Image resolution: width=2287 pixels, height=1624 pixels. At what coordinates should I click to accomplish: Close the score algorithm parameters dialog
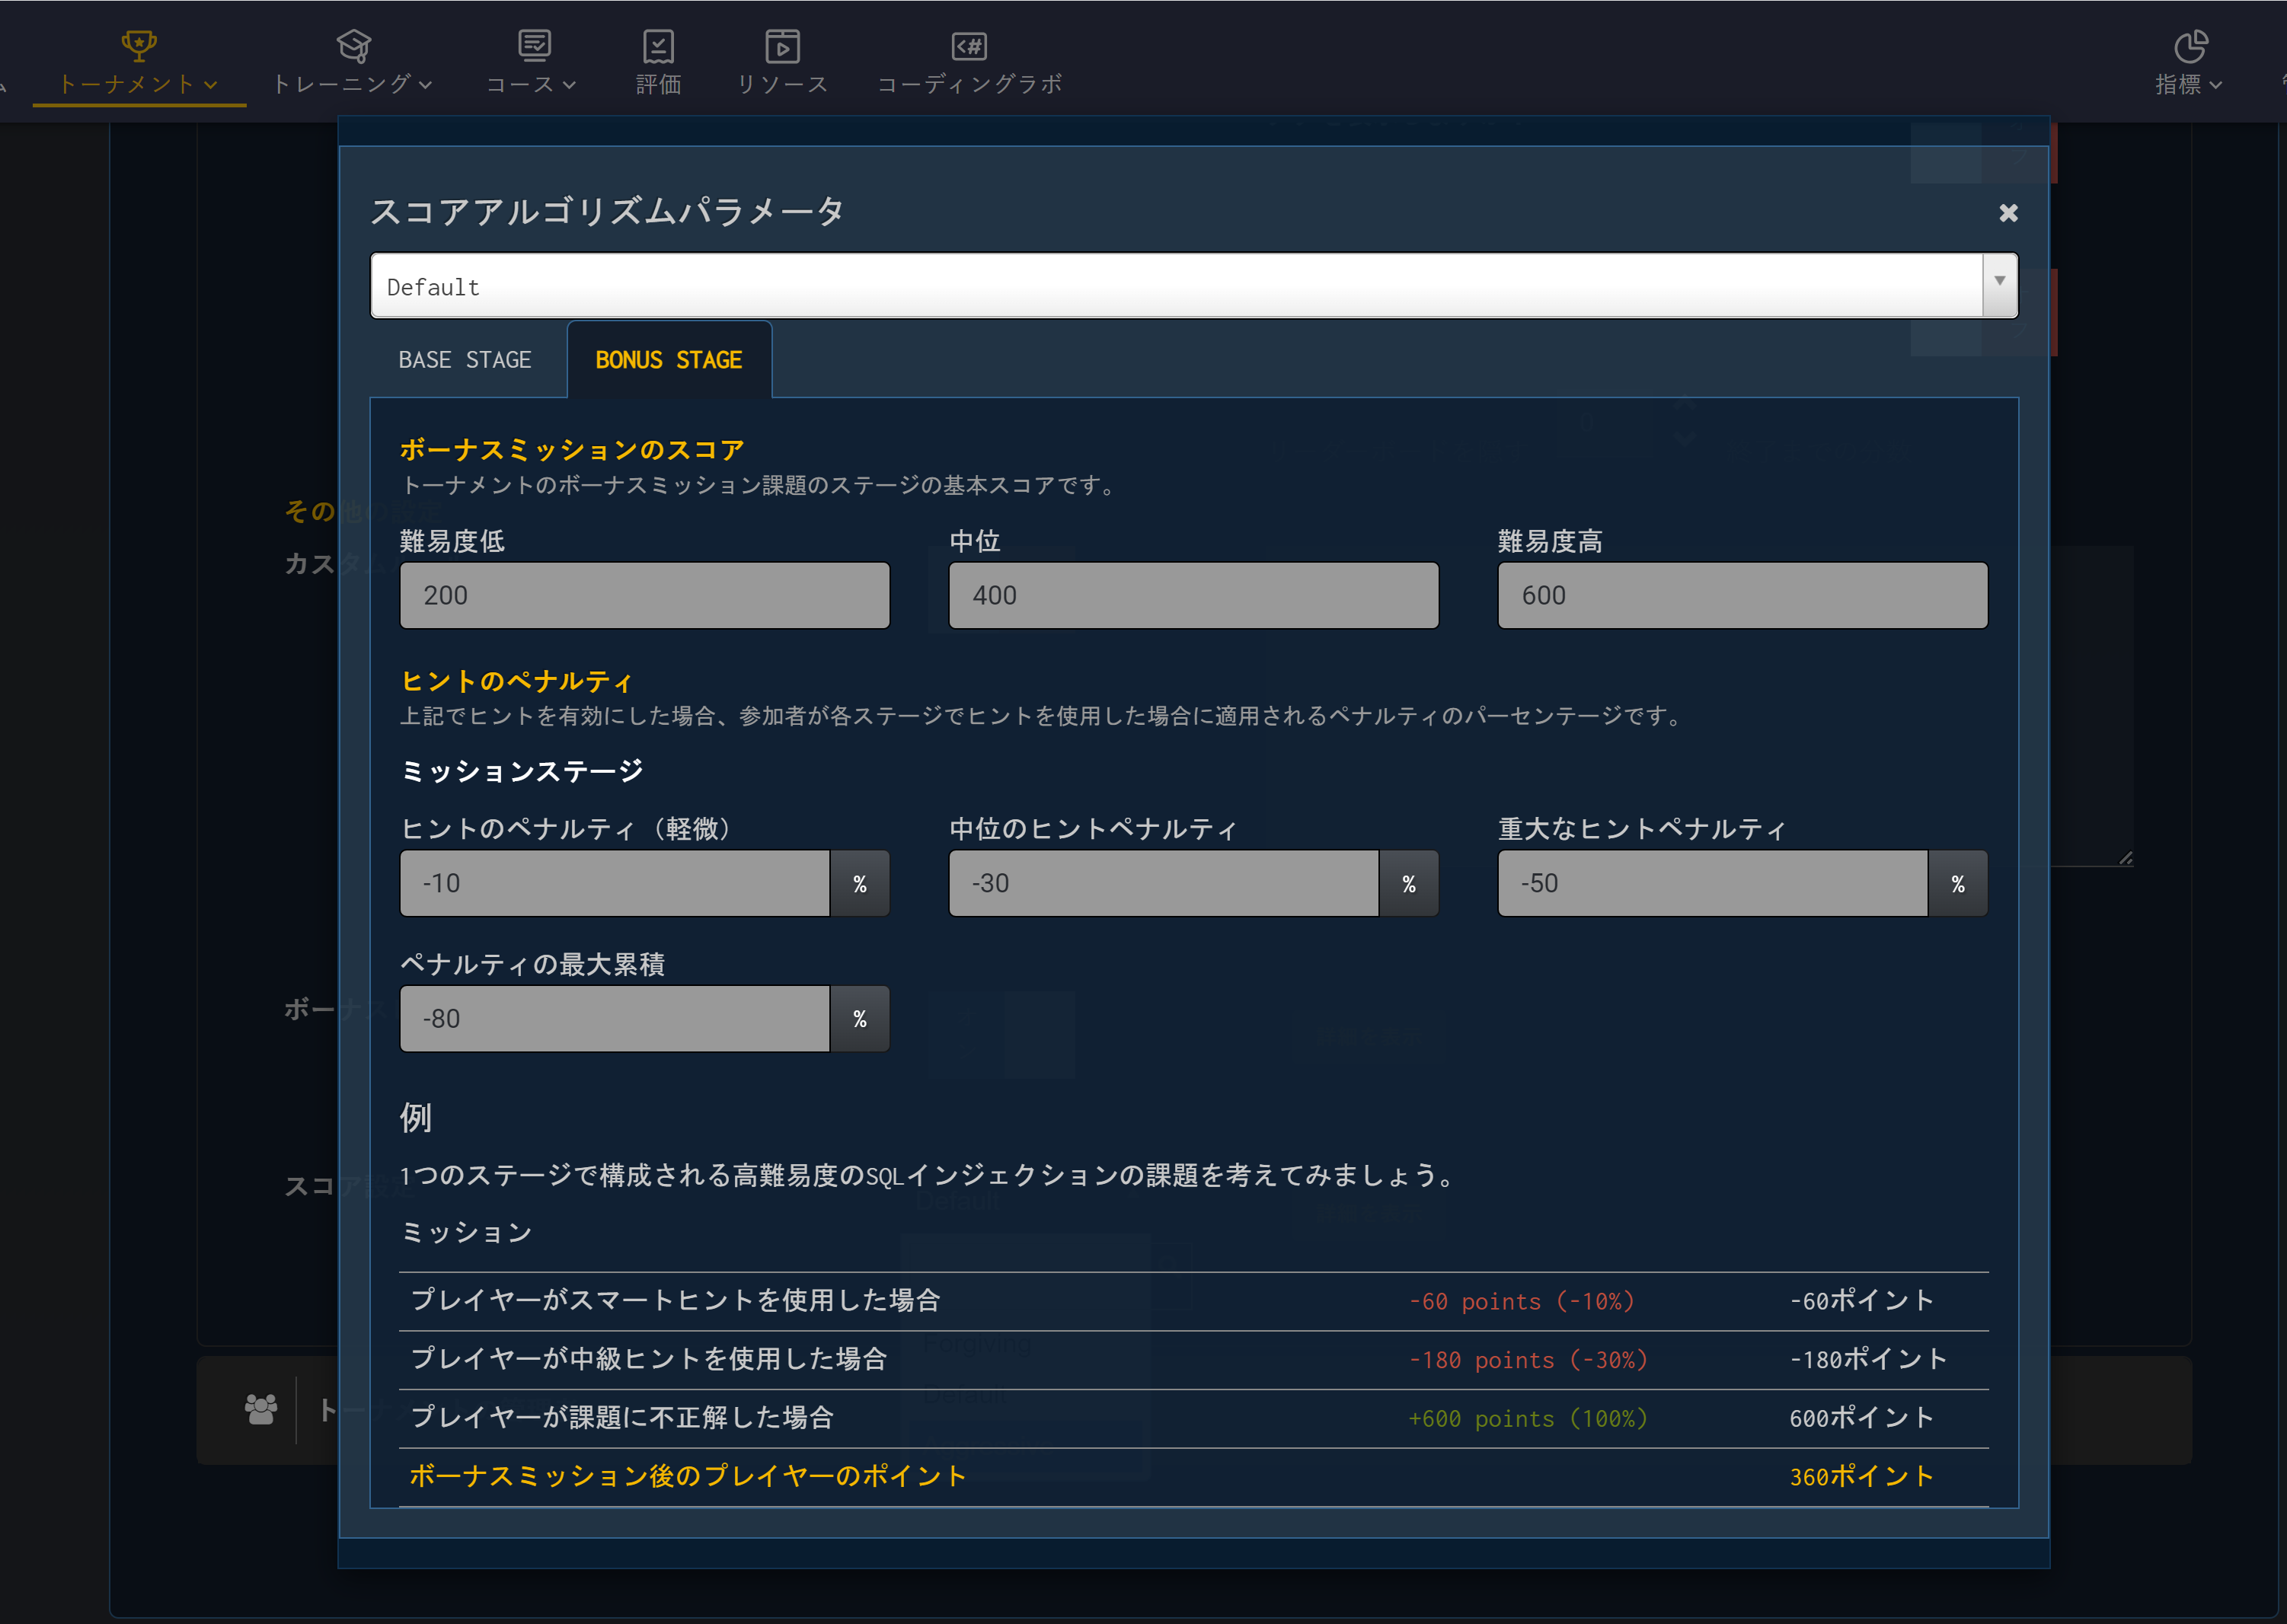coord(2008,213)
